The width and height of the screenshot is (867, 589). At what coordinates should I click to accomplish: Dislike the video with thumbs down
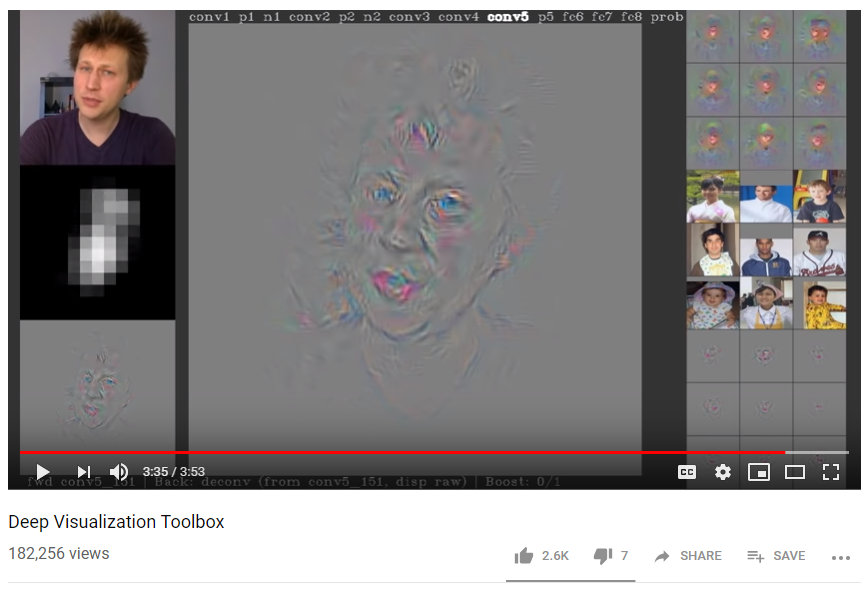(603, 556)
